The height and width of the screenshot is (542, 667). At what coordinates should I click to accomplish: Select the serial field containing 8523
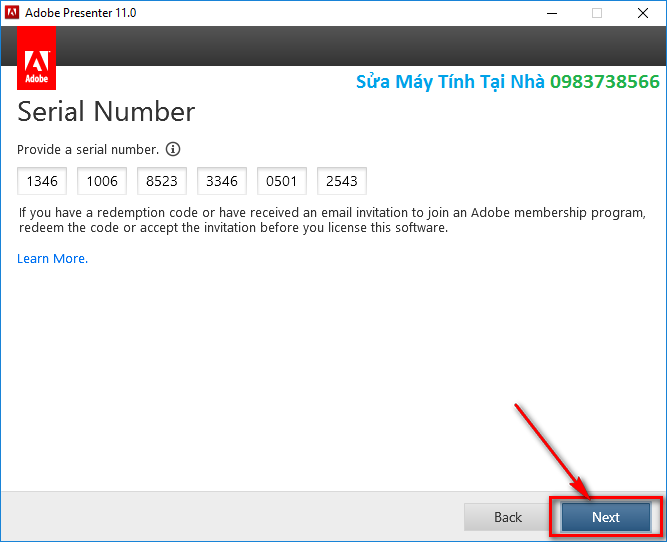(162, 181)
